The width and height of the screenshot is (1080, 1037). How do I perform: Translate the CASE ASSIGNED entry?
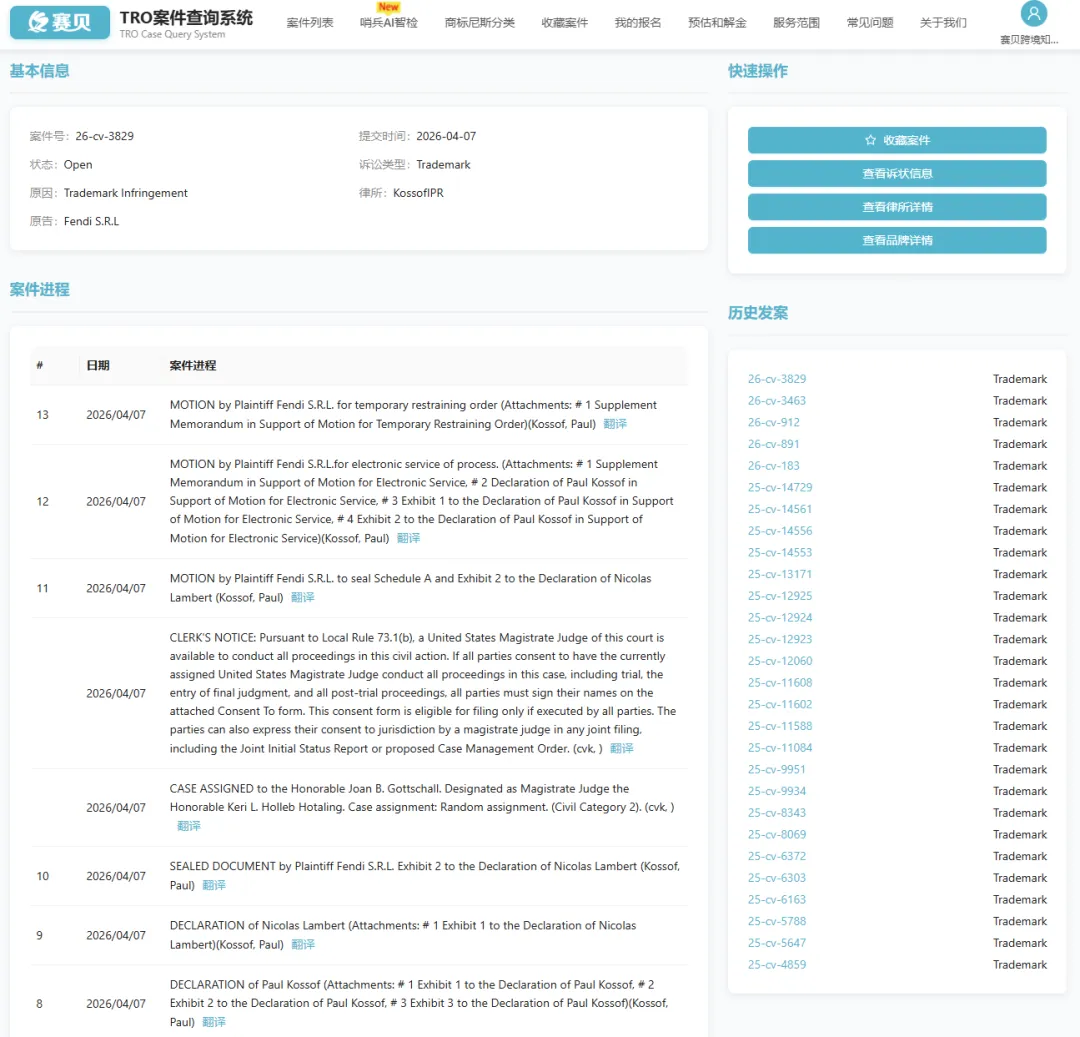(189, 826)
